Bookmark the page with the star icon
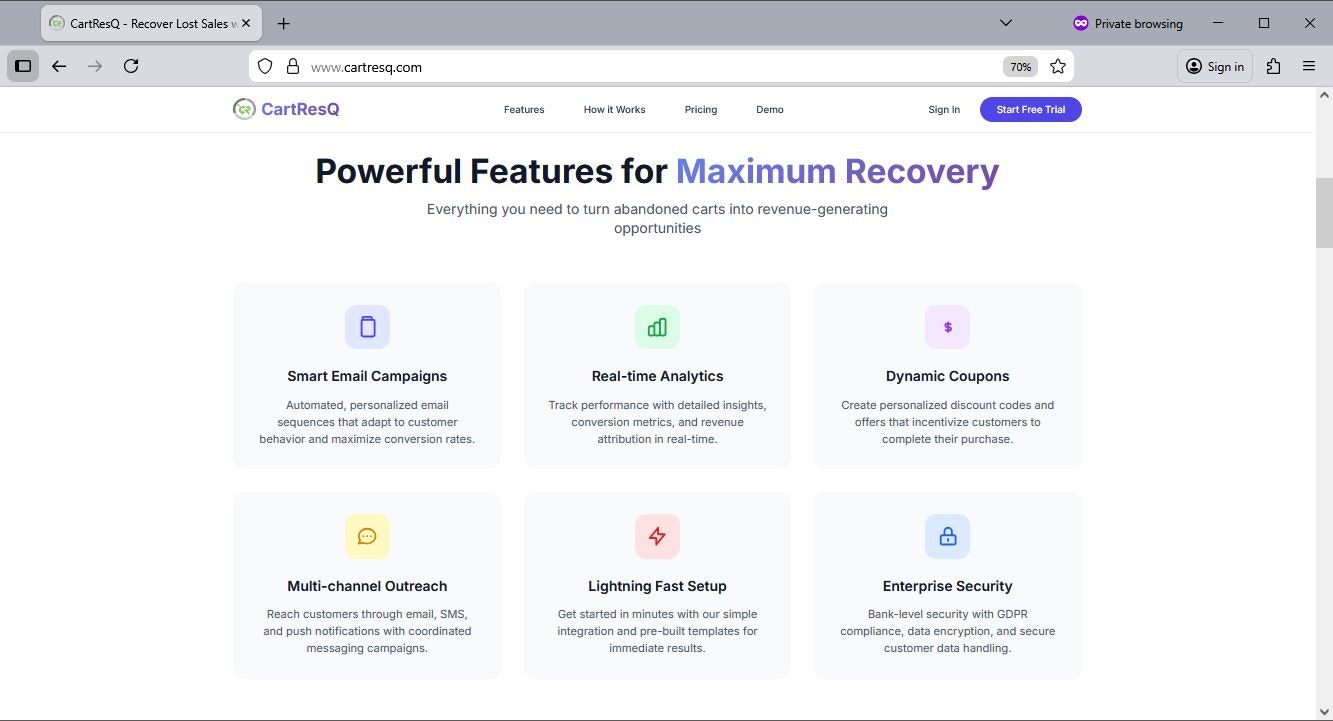Viewport: 1333px width, 721px height. (1058, 66)
